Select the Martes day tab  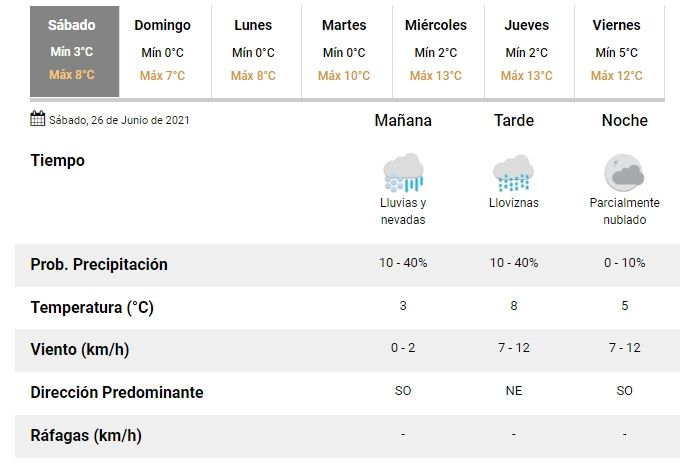tap(343, 50)
